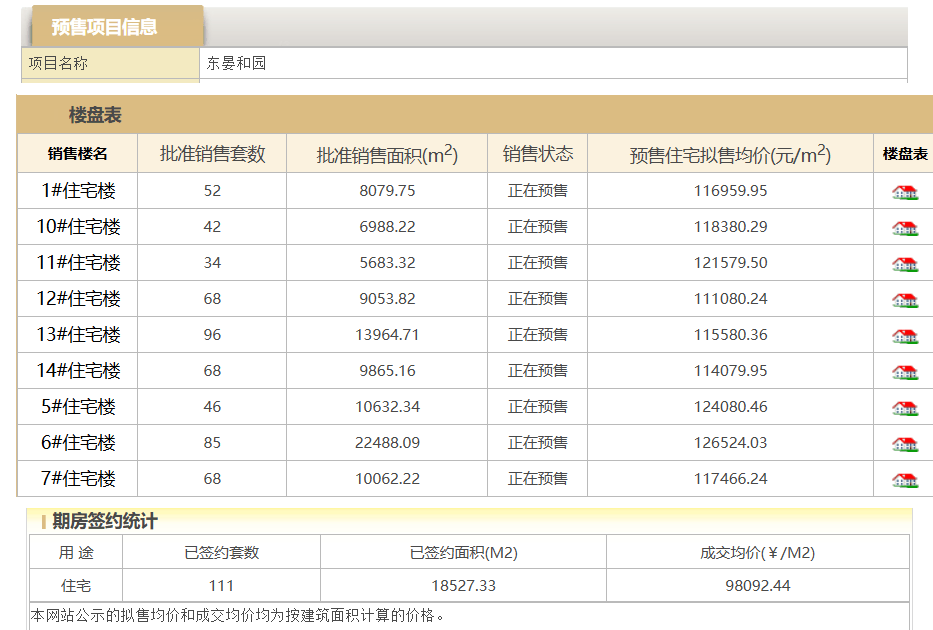This screenshot has height=630, width=933.
Task: Click the 1#住宅楼 building name
Action: click(78, 191)
